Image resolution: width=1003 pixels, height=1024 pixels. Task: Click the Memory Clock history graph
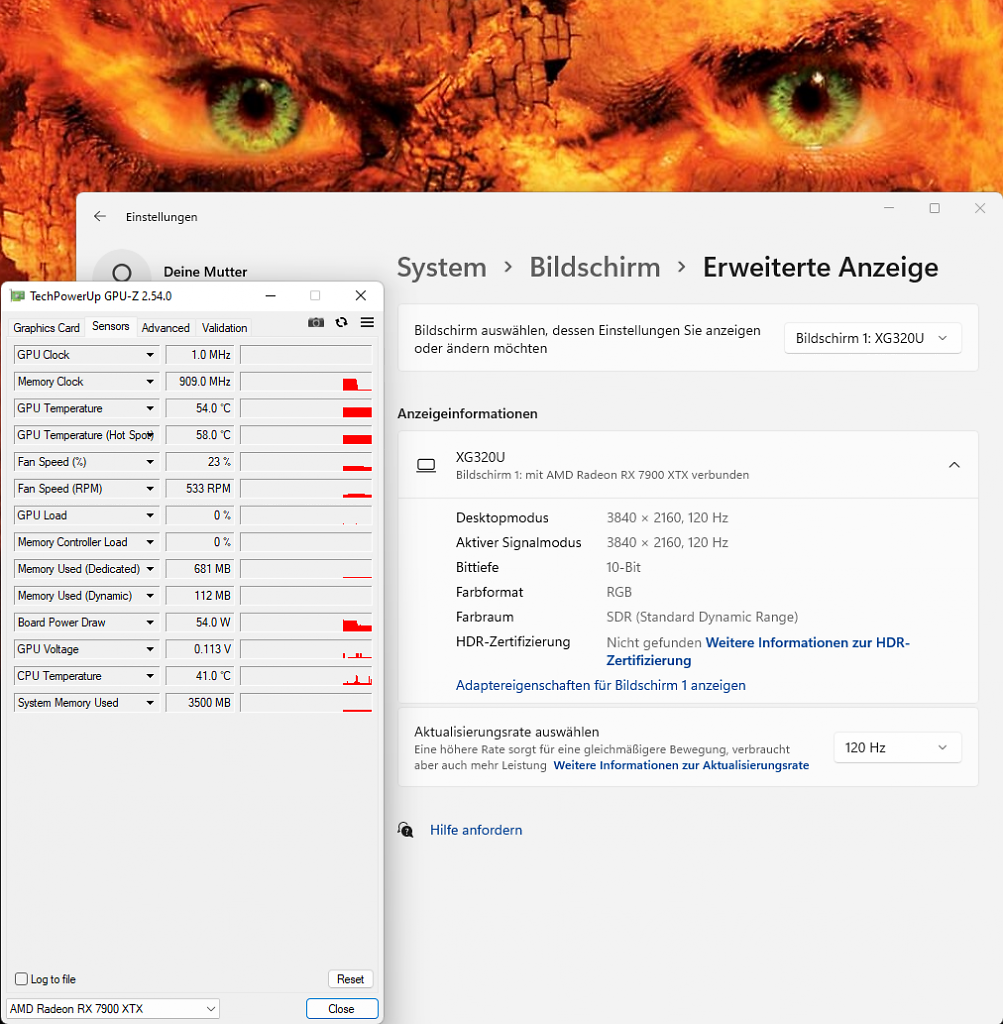click(x=306, y=381)
